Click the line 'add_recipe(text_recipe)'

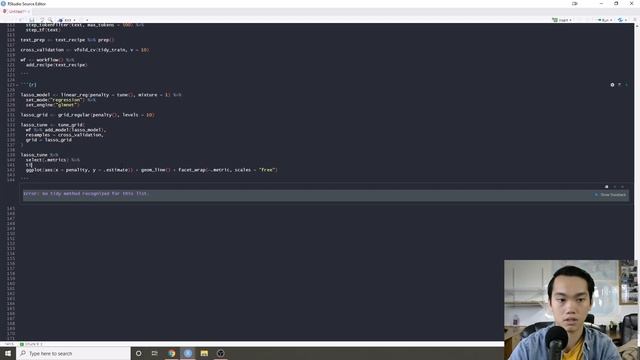(56, 65)
